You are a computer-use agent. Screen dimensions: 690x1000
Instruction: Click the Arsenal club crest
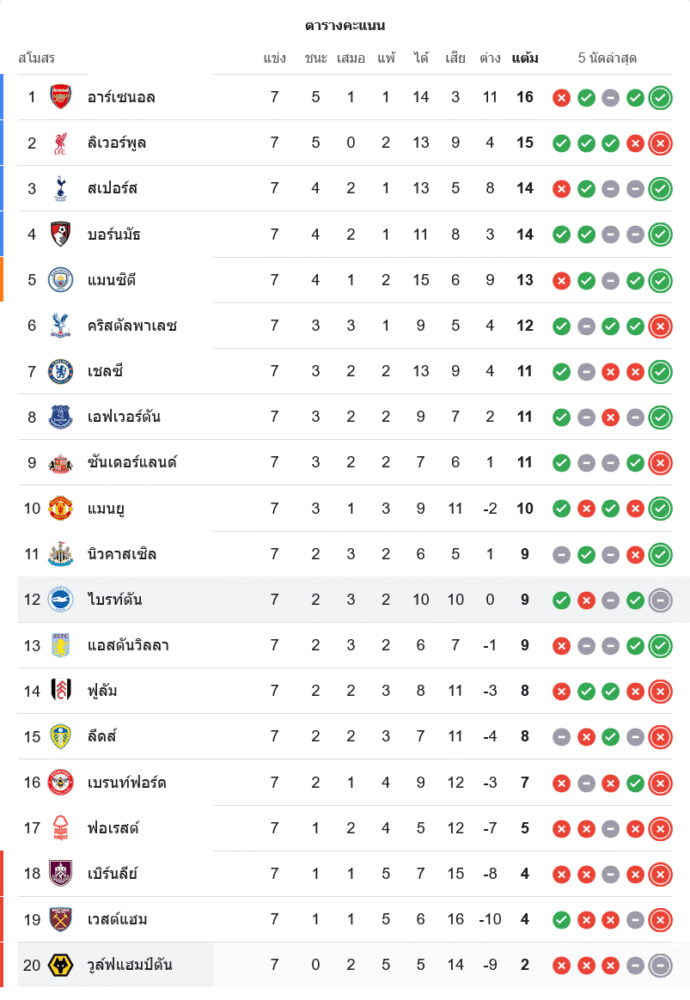[61, 97]
